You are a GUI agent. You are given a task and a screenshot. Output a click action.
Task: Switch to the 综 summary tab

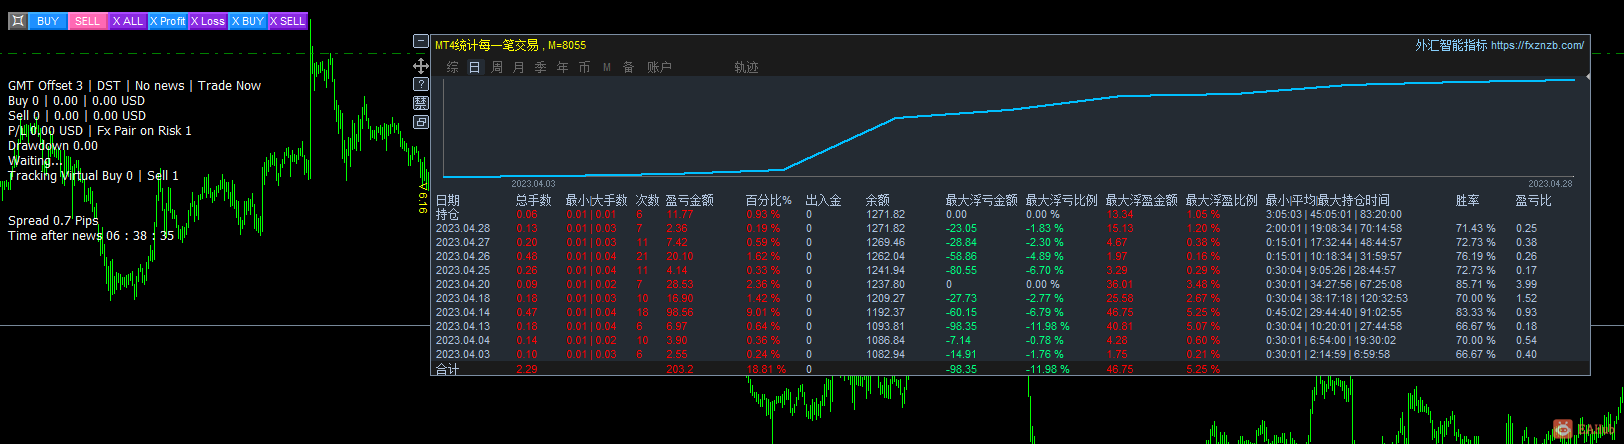[x=453, y=67]
